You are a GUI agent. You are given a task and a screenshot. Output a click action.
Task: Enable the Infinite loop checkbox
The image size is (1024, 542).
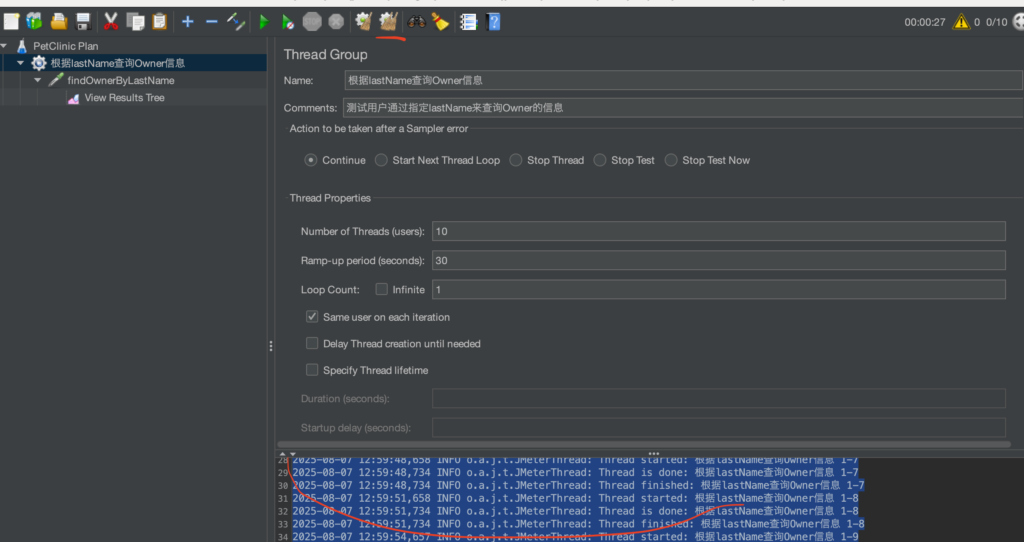[381, 289]
